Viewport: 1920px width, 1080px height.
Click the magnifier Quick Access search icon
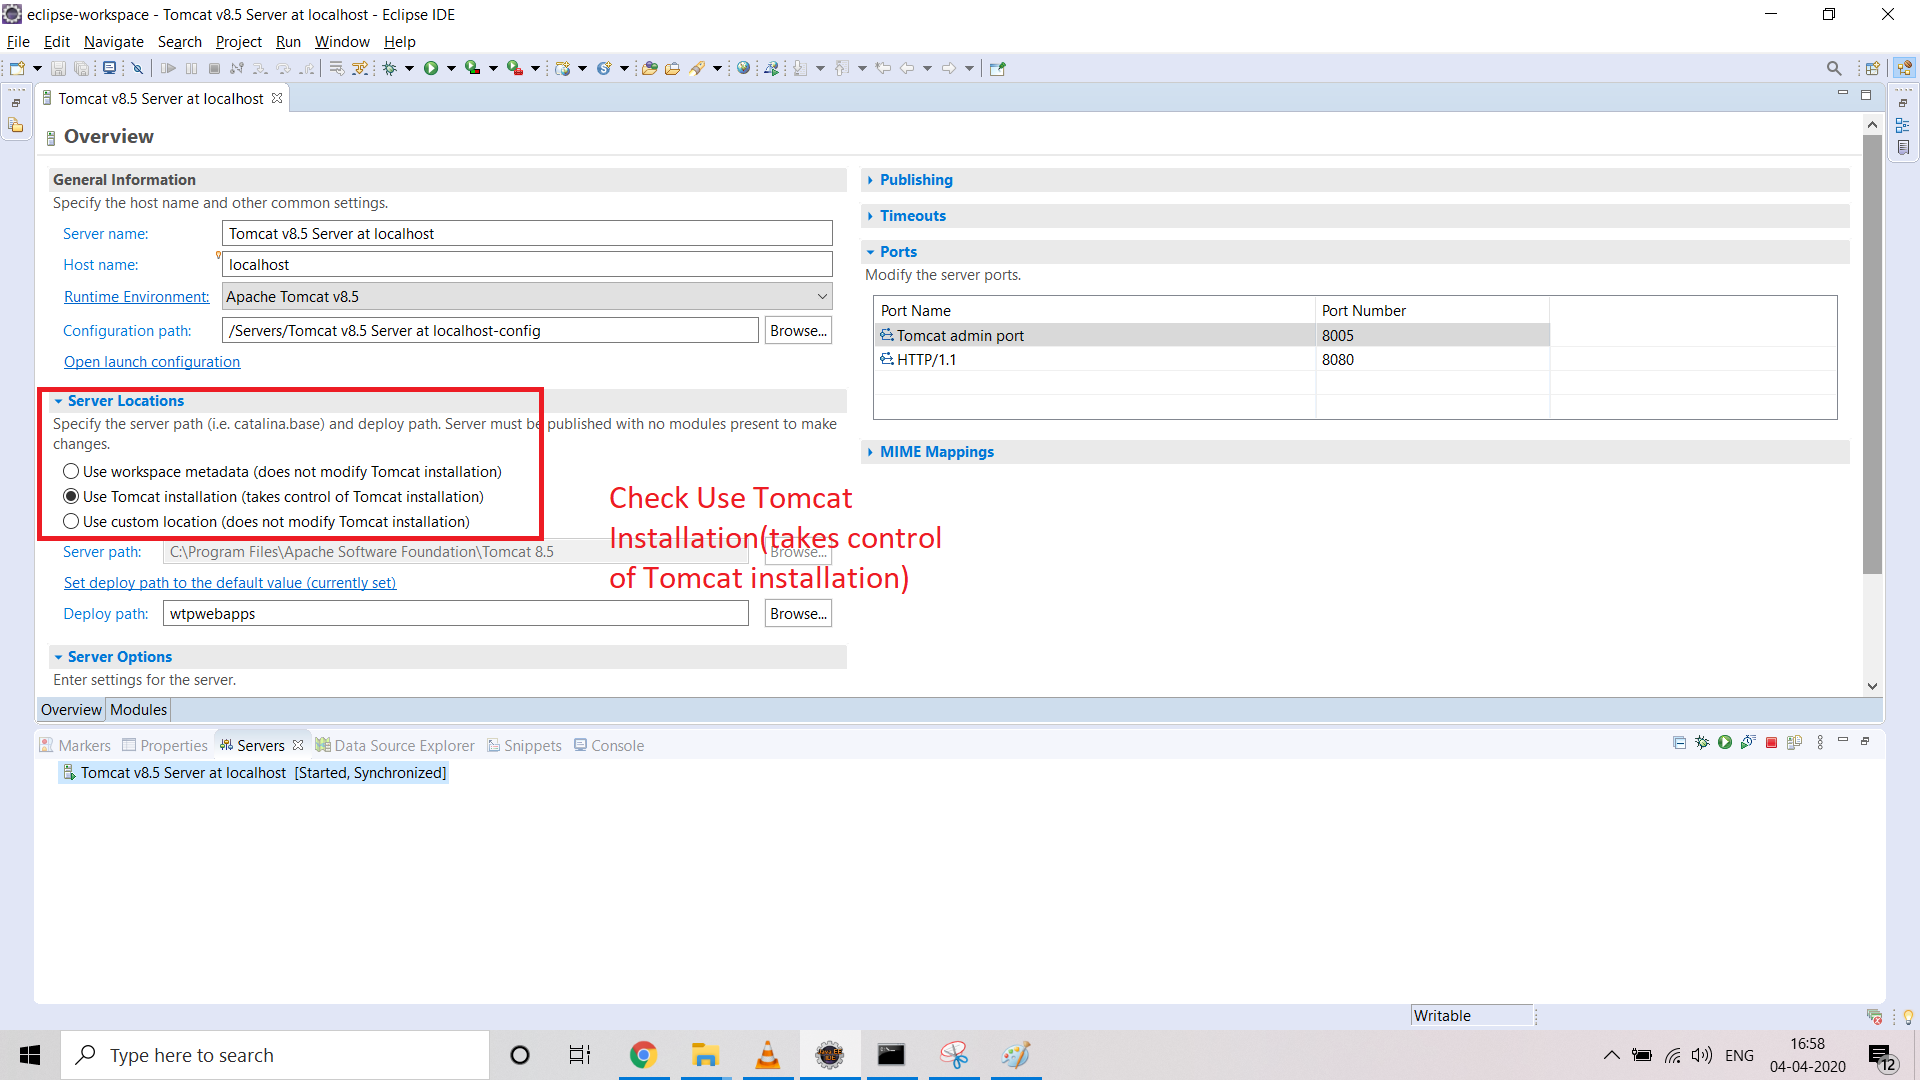pyautogui.click(x=1833, y=68)
